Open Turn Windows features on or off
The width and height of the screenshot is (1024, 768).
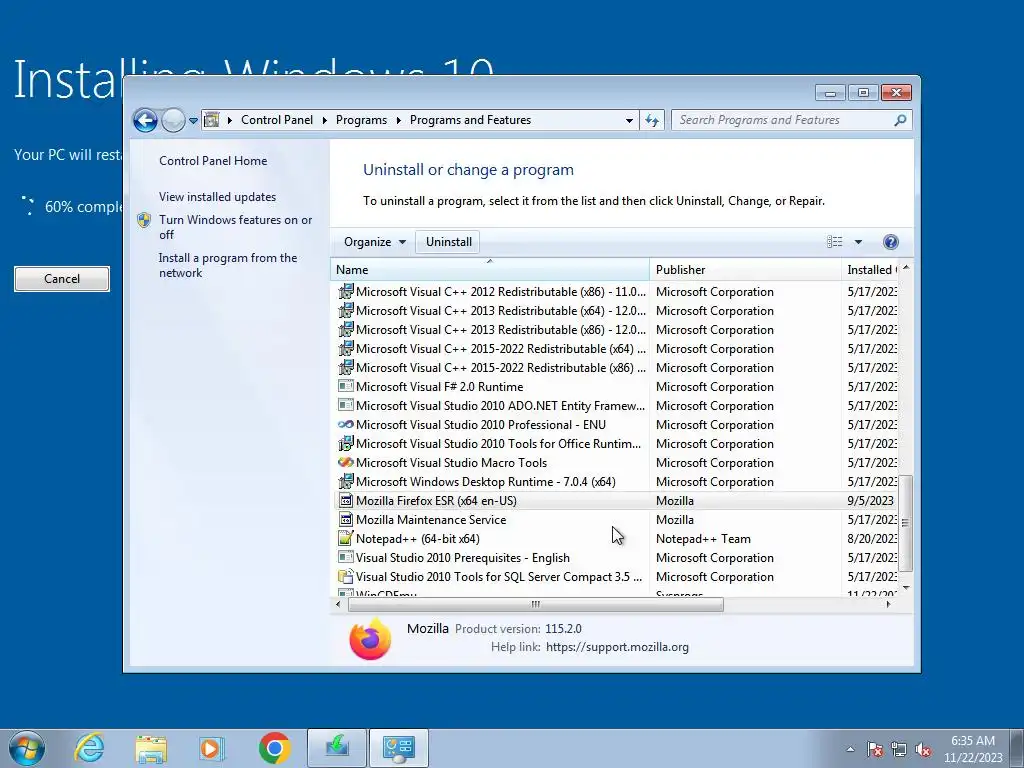tap(235, 227)
